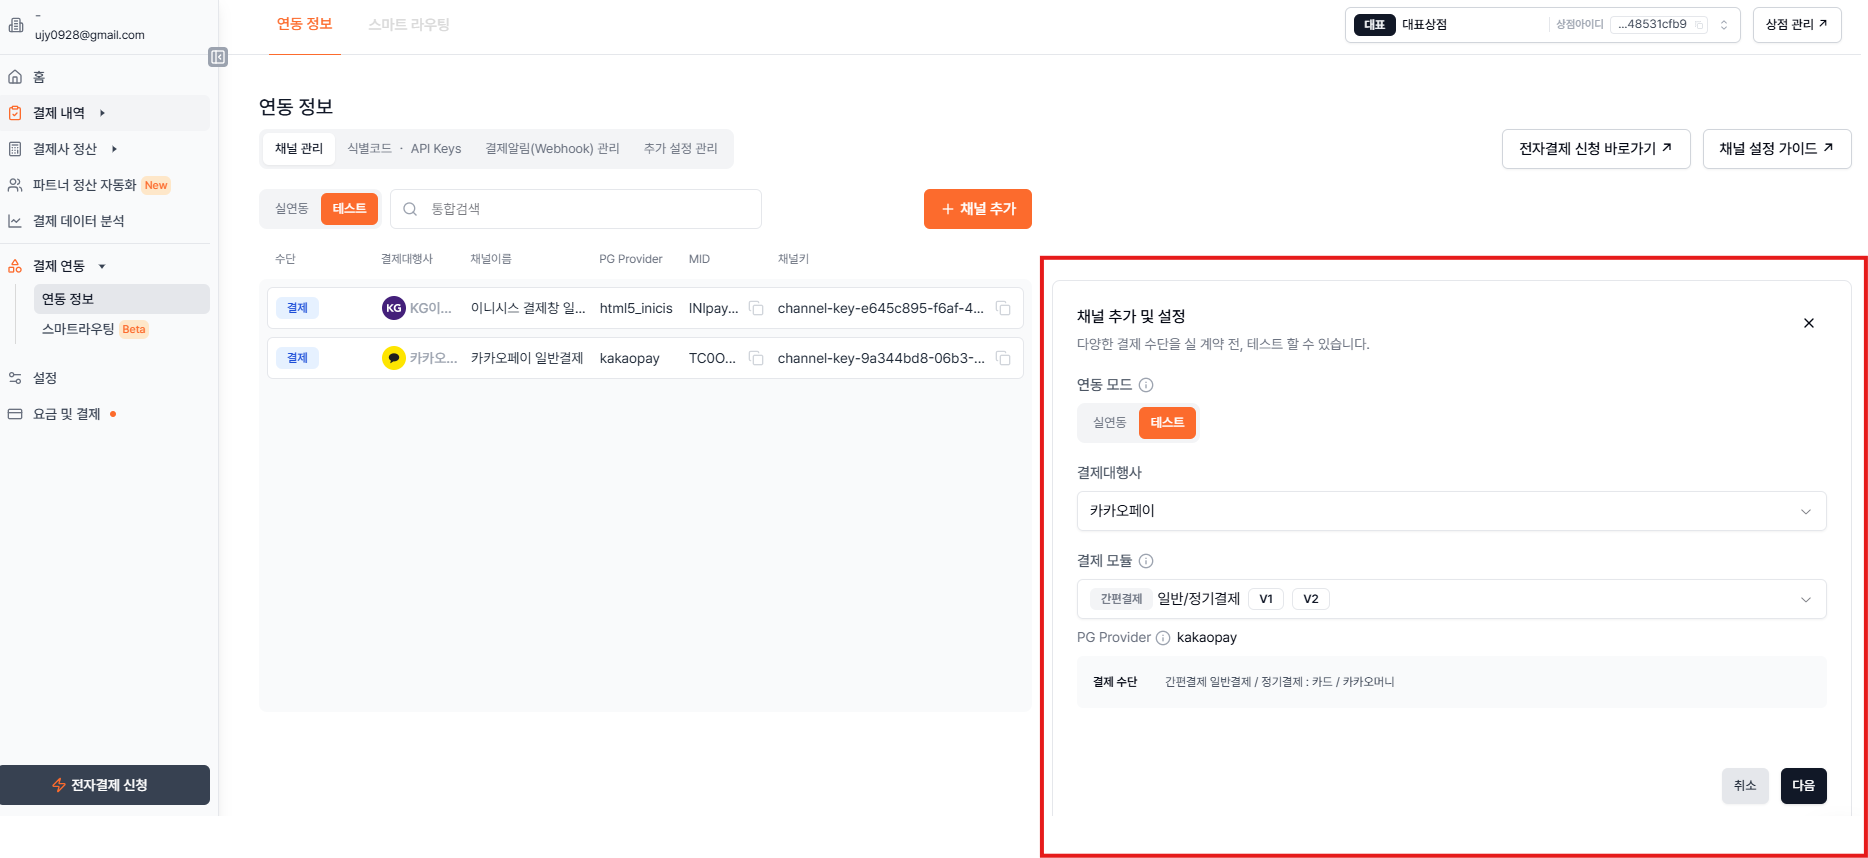The image size is (1868, 858).
Task: Click the PG Provider info icon
Action: pyautogui.click(x=1163, y=638)
